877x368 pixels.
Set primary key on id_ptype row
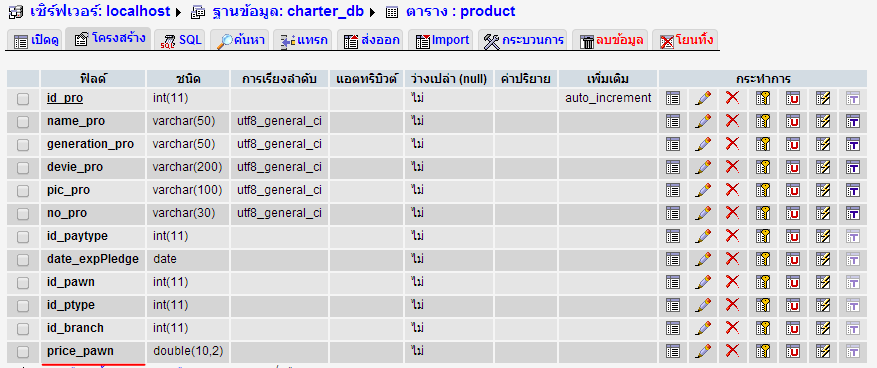(763, 305)
